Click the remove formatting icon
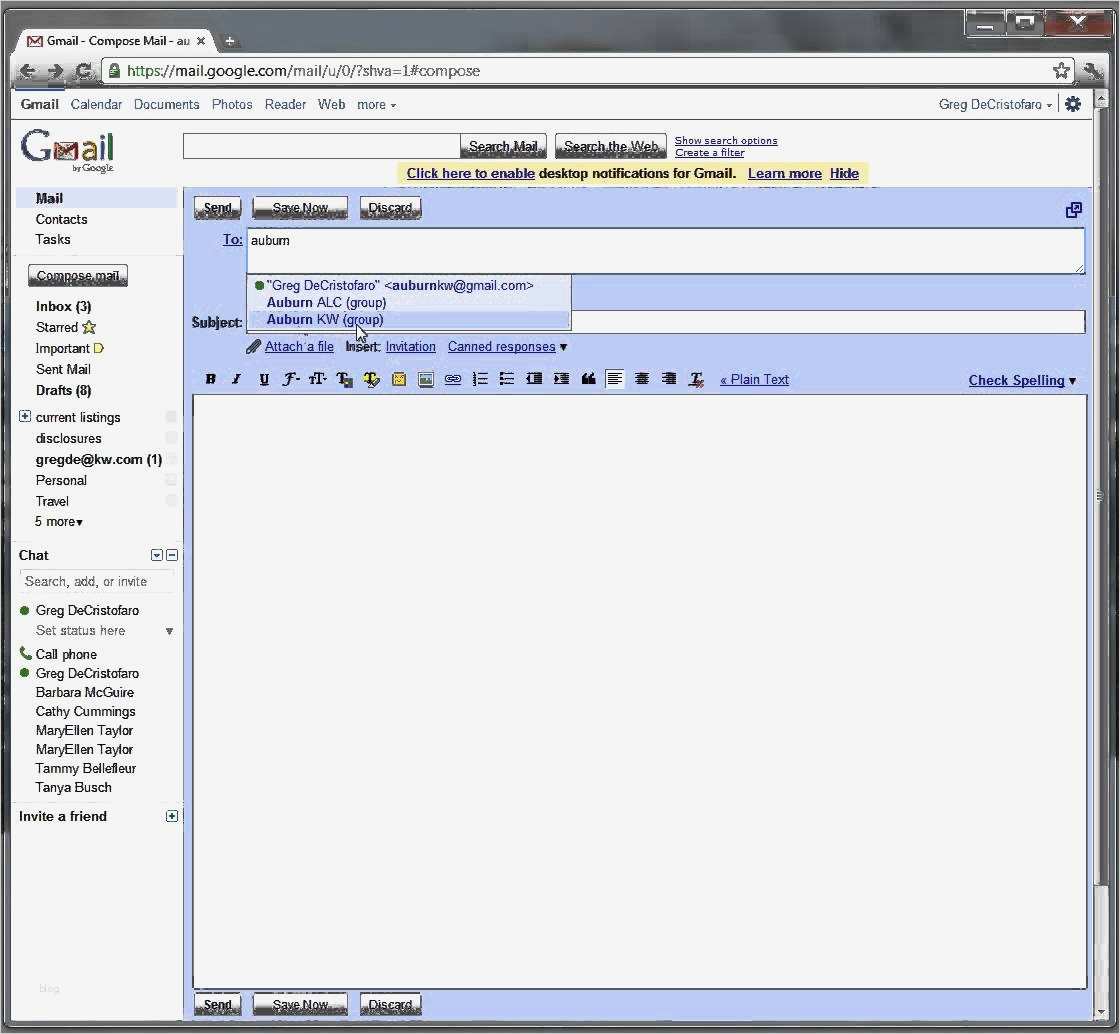Image resolution: width=1120 pixels, height=1034 pixels. [x=697, y=379]
